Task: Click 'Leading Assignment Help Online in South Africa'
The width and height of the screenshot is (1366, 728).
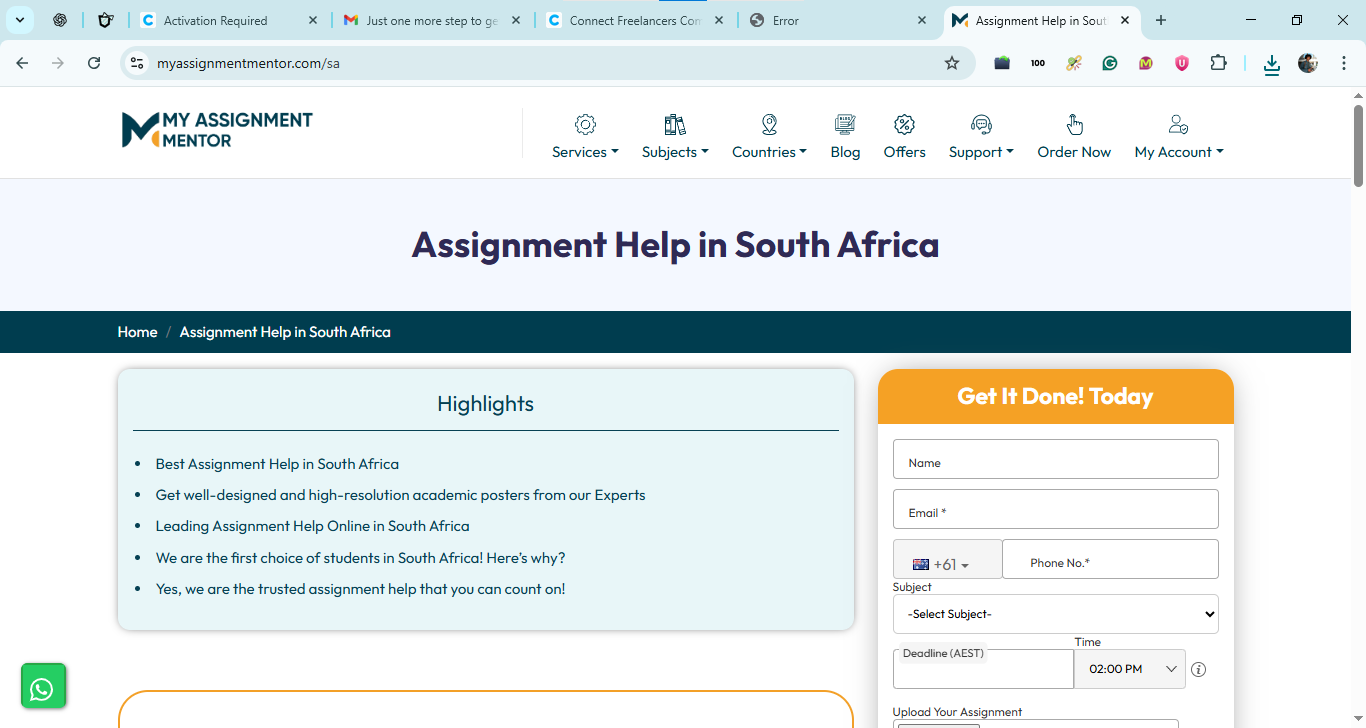Action: coord(312,526)
